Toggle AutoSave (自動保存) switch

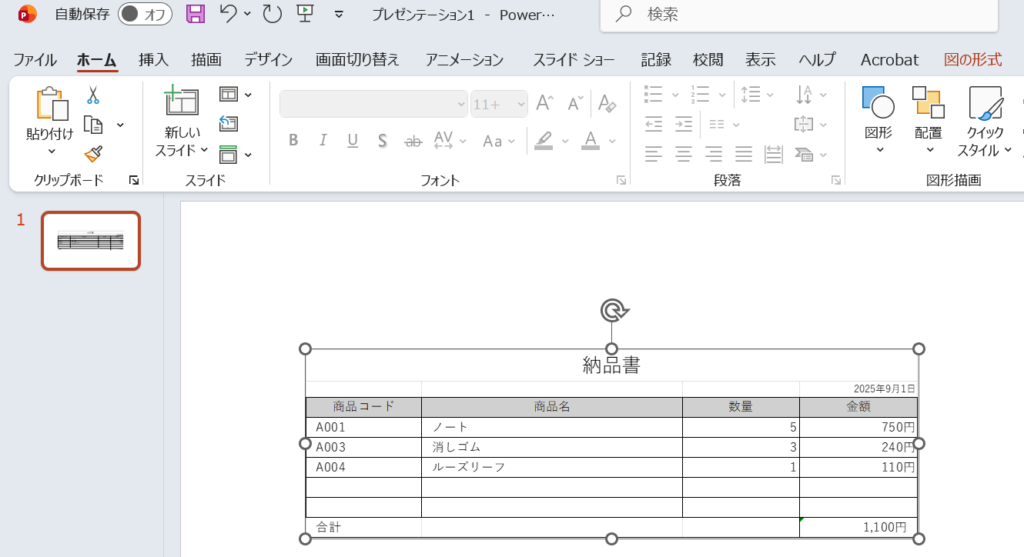(145, 14)
